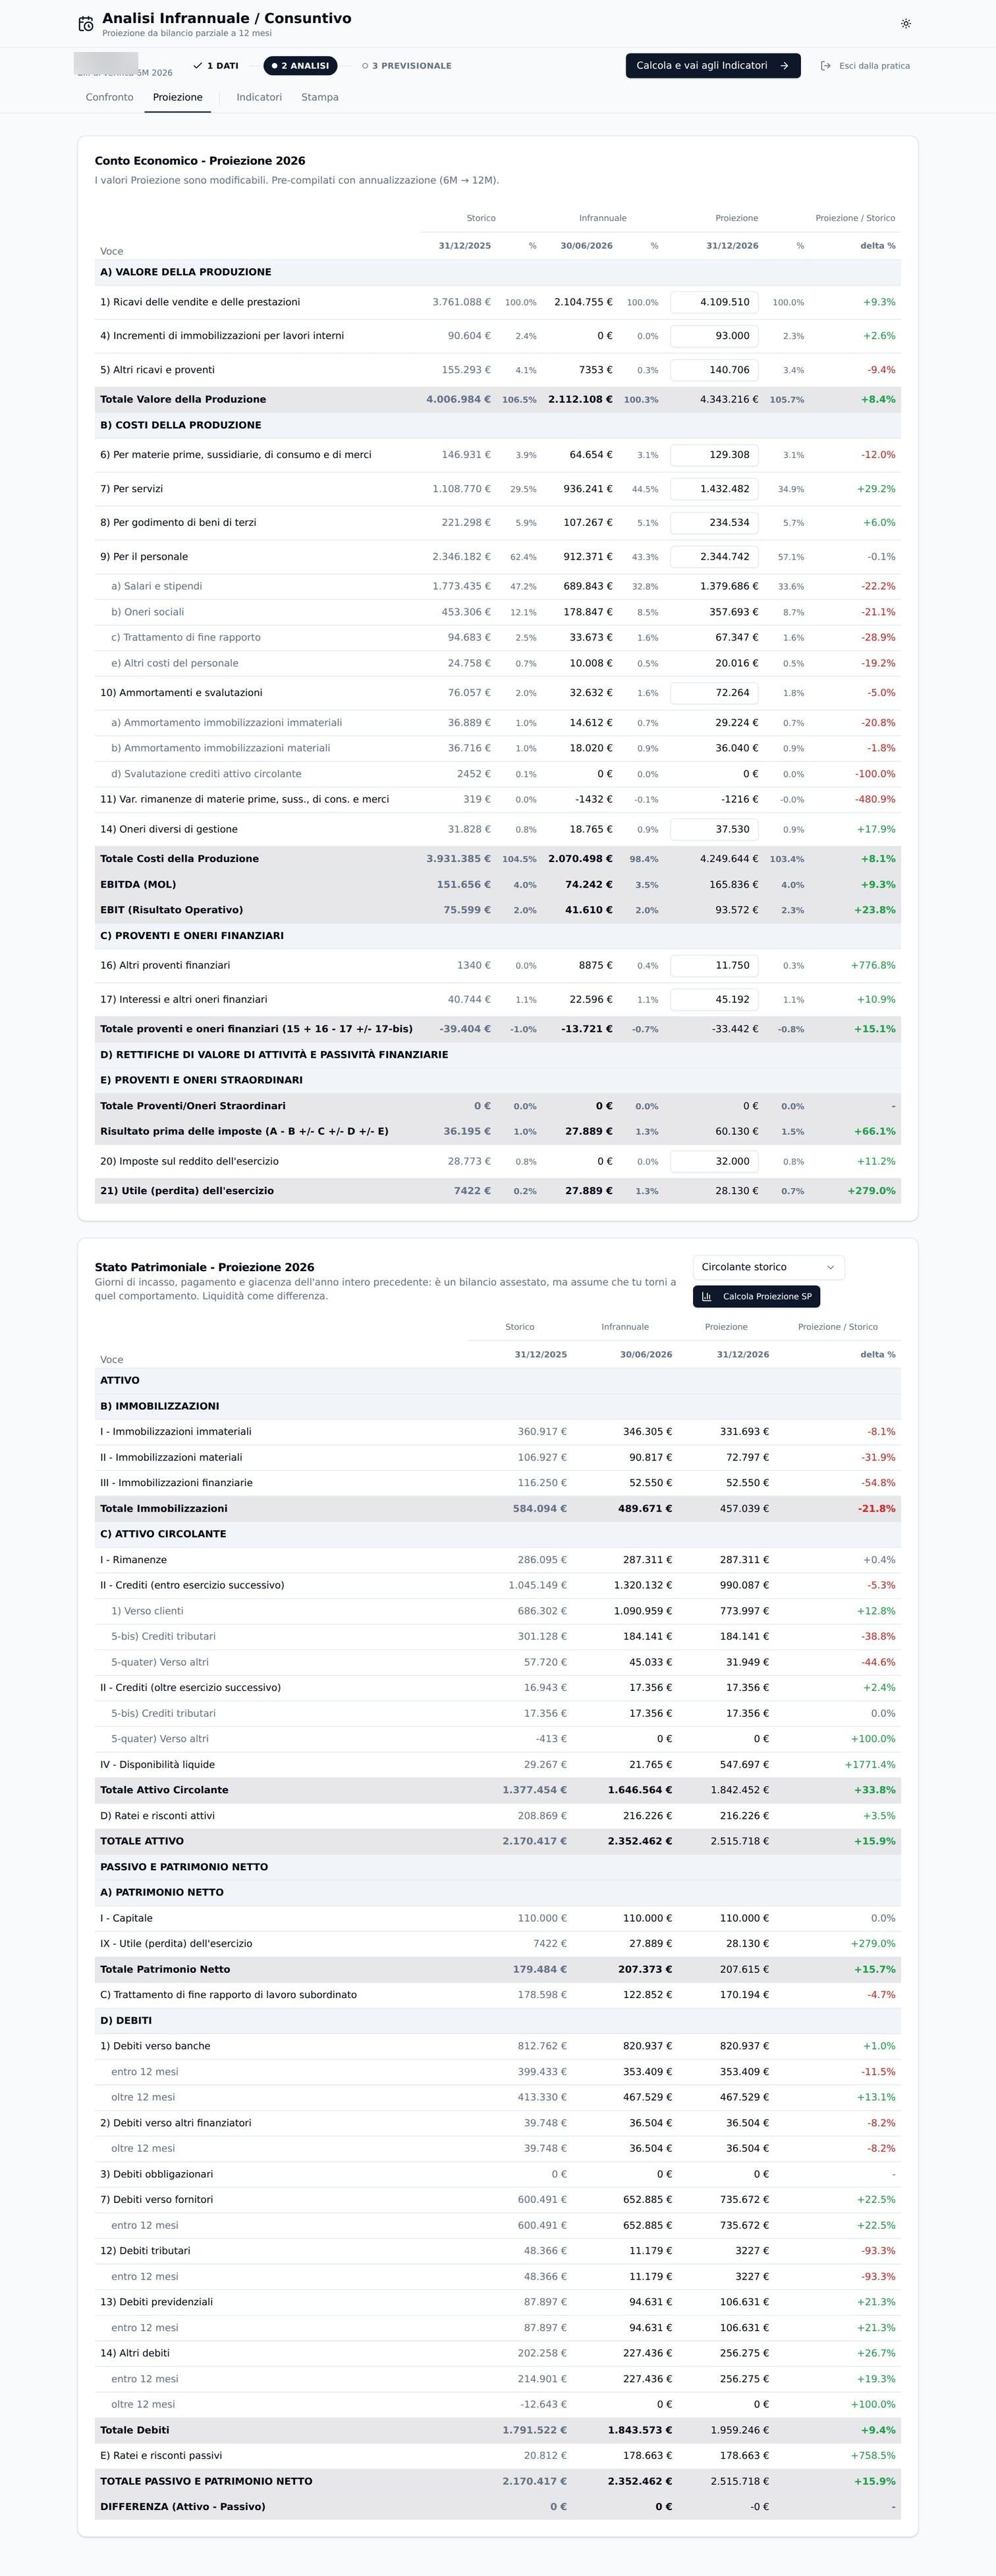This screenshot has height=2576, width=996.
Task: Edit the Per servizi projection field 1.432.482
Action: pyautogui.click(x=714, y=489)
